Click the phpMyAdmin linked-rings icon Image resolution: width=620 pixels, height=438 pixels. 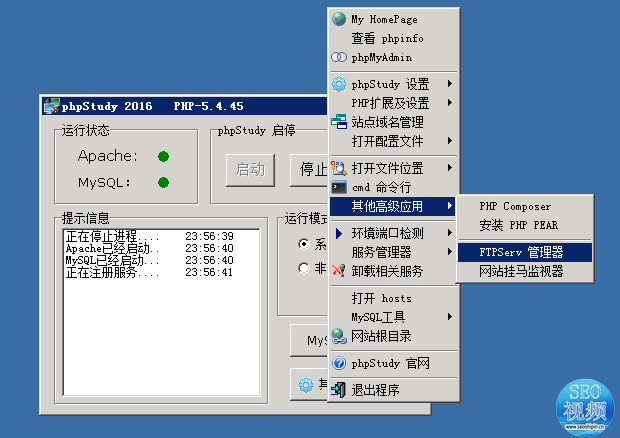click(x=339, y=57)
